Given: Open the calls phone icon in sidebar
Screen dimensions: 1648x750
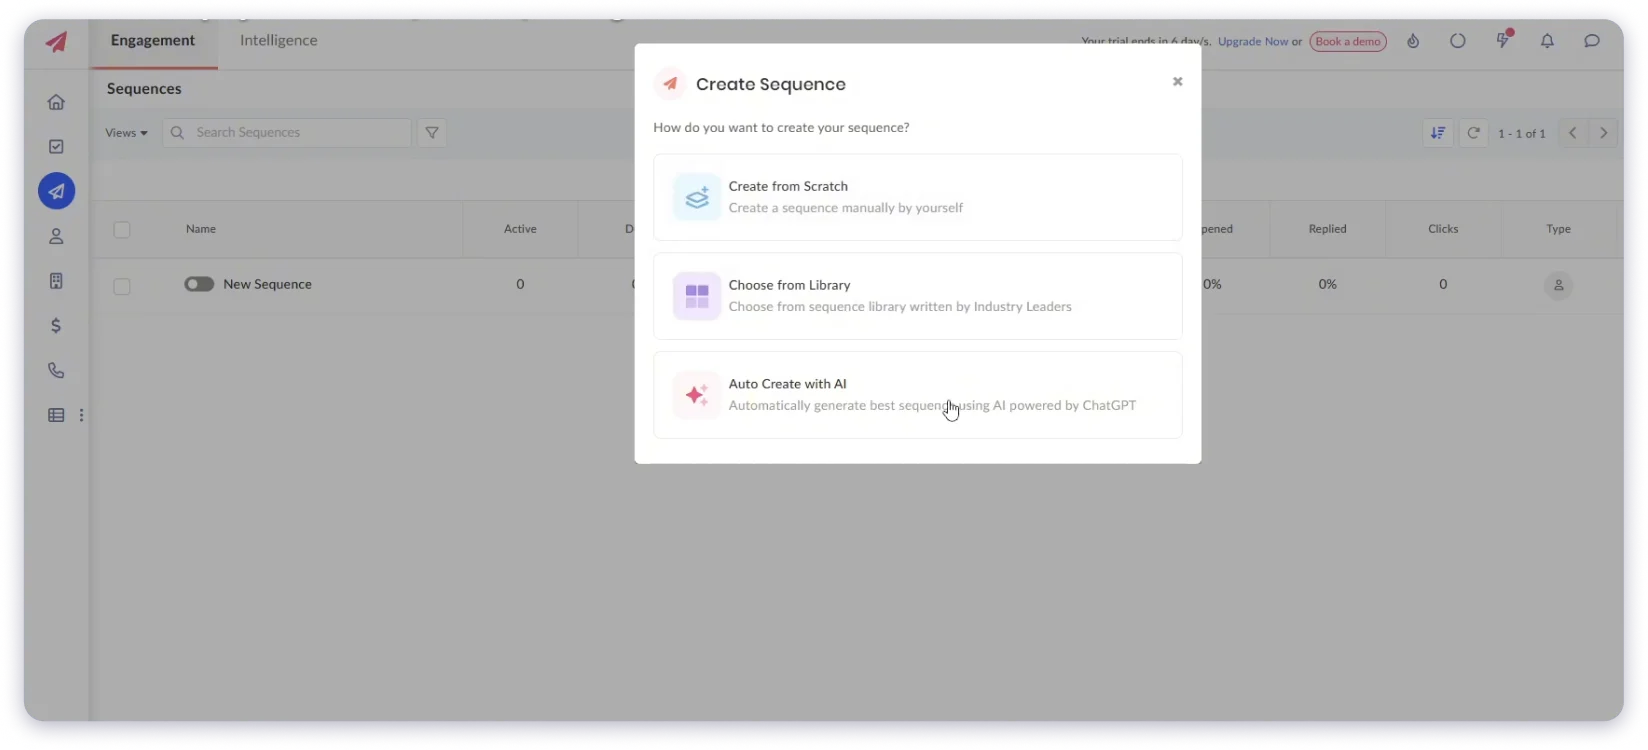Looking at the screenshot, I should (56, 371).
